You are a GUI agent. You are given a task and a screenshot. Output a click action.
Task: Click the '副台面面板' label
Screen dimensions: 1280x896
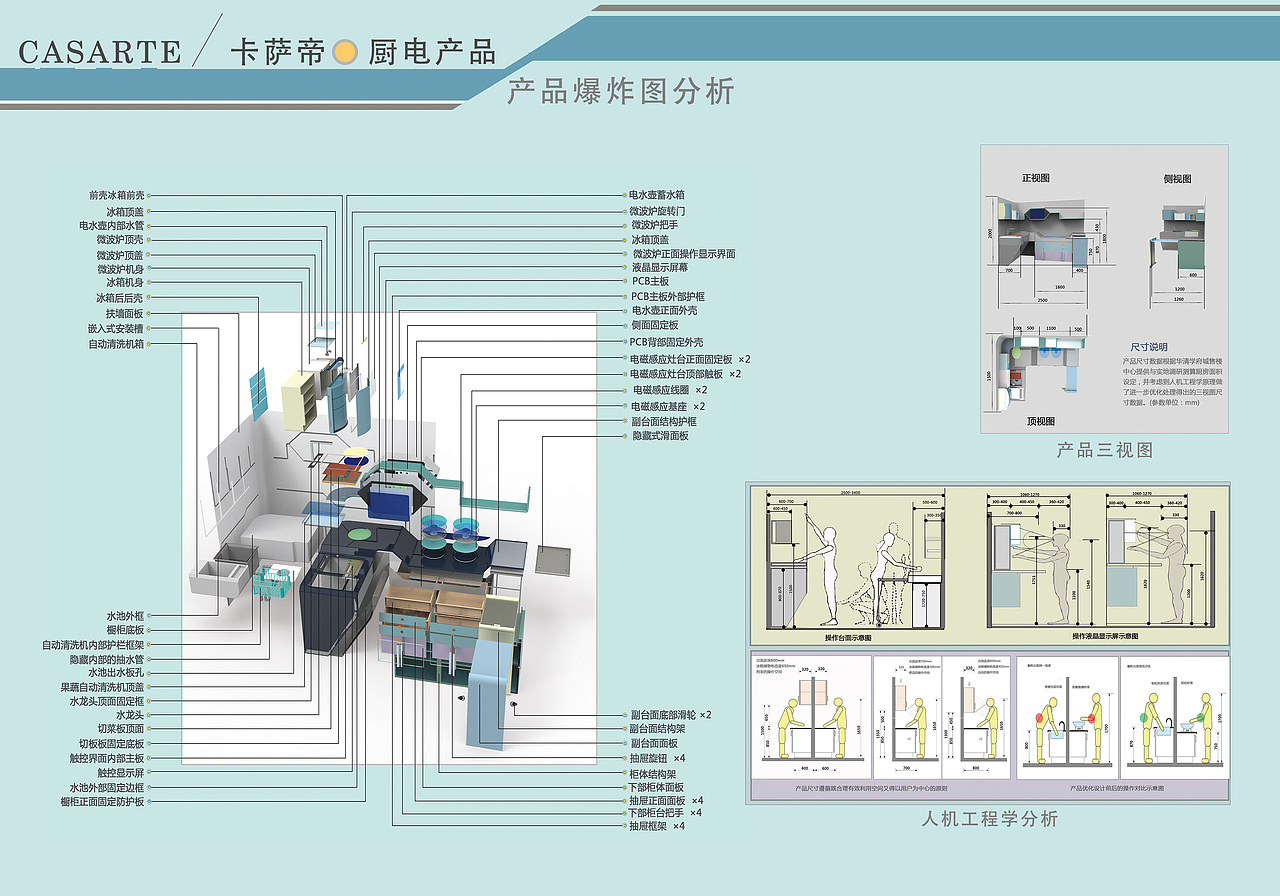[654, 744]
